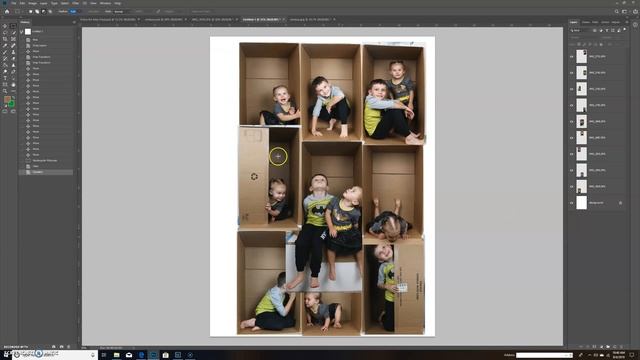Screen dimensions: 640x360
Task: Open File Explorer from the taskbar
Action: 116,355
